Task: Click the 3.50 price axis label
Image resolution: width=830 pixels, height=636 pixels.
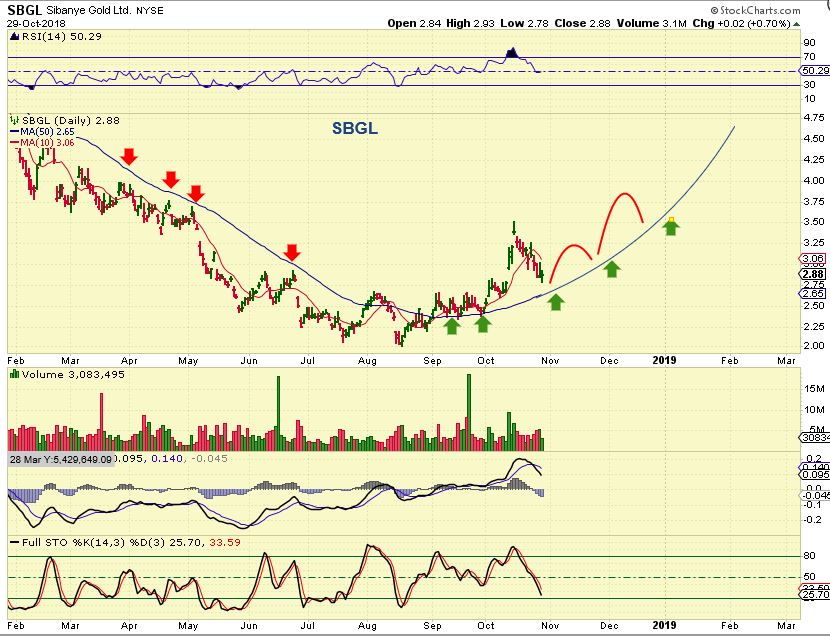Action: 814,222
